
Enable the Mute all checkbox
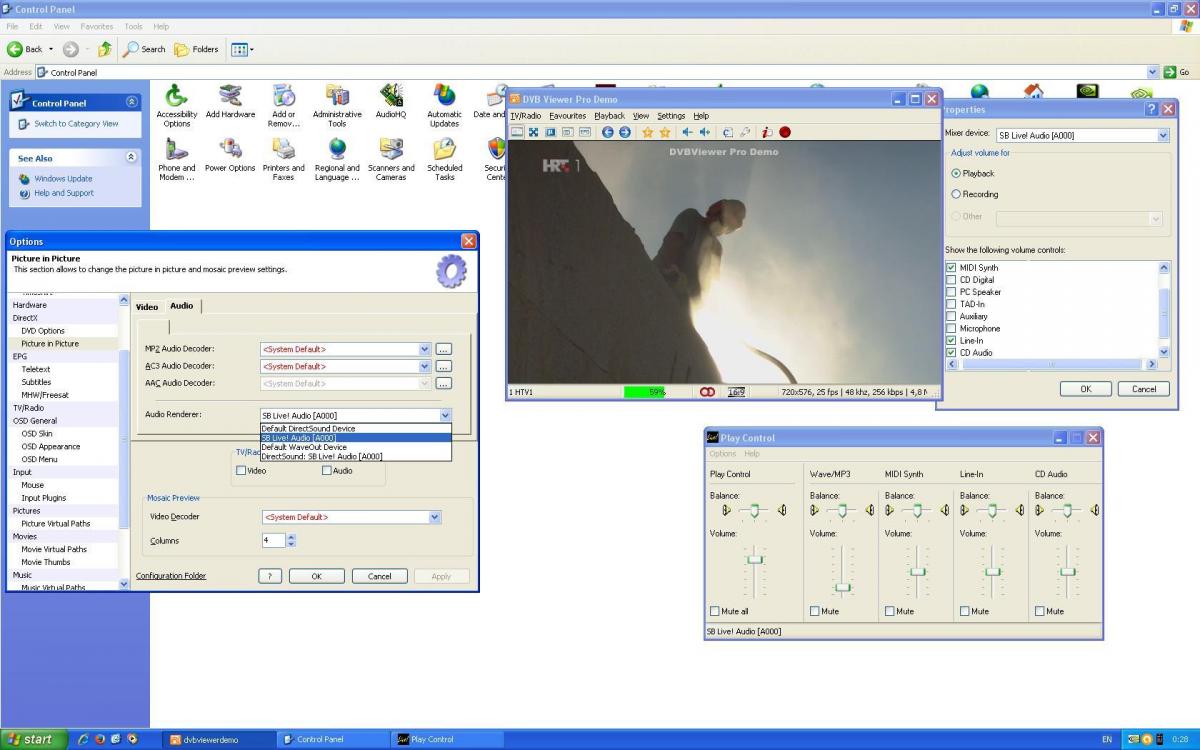tap(715, 611)
